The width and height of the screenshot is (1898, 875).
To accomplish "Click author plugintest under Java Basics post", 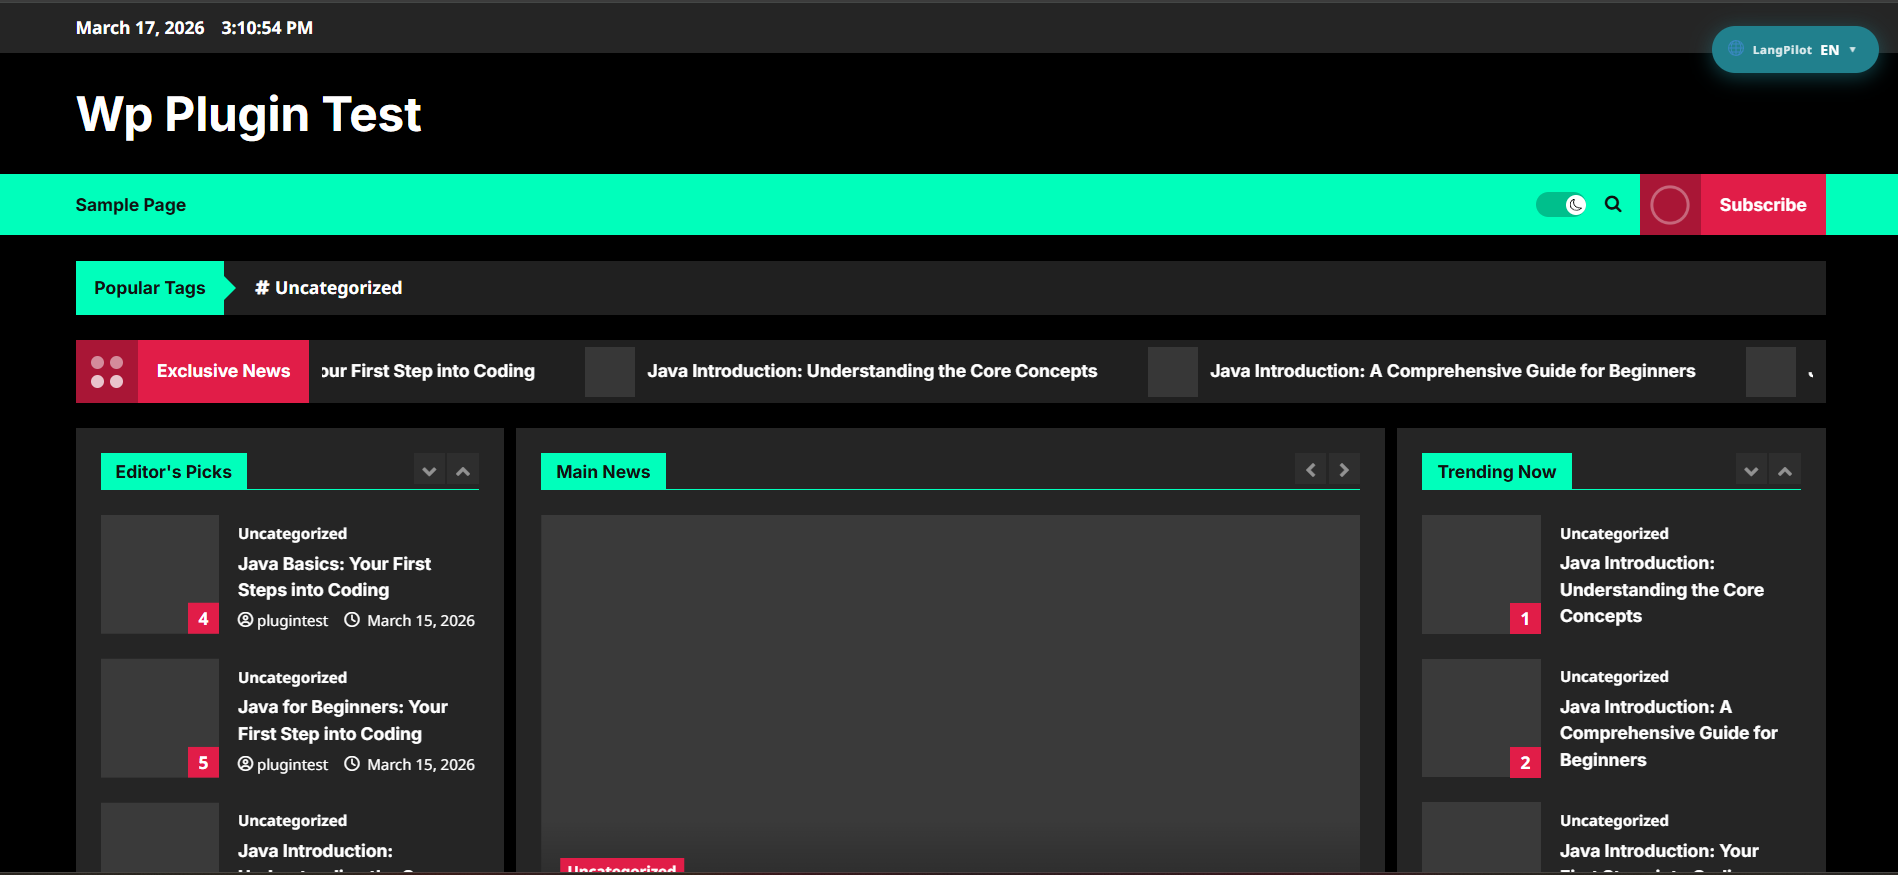I will click(292, 621).
